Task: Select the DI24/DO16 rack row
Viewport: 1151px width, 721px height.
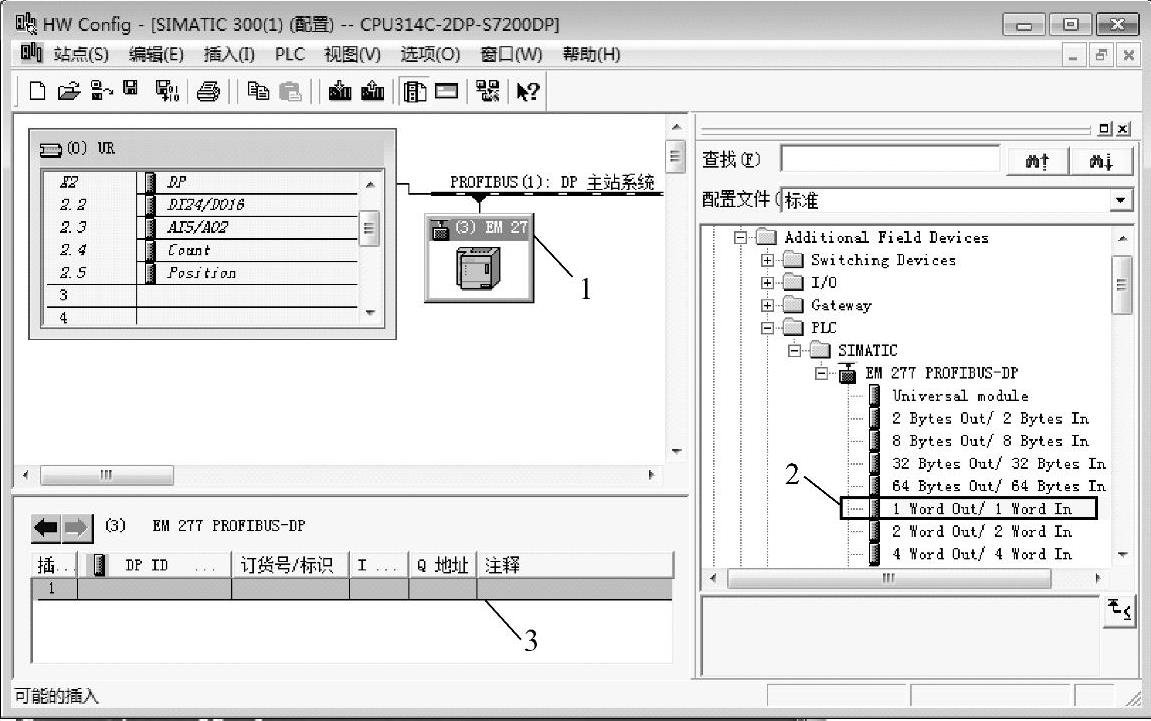Action: pos(201,205)
